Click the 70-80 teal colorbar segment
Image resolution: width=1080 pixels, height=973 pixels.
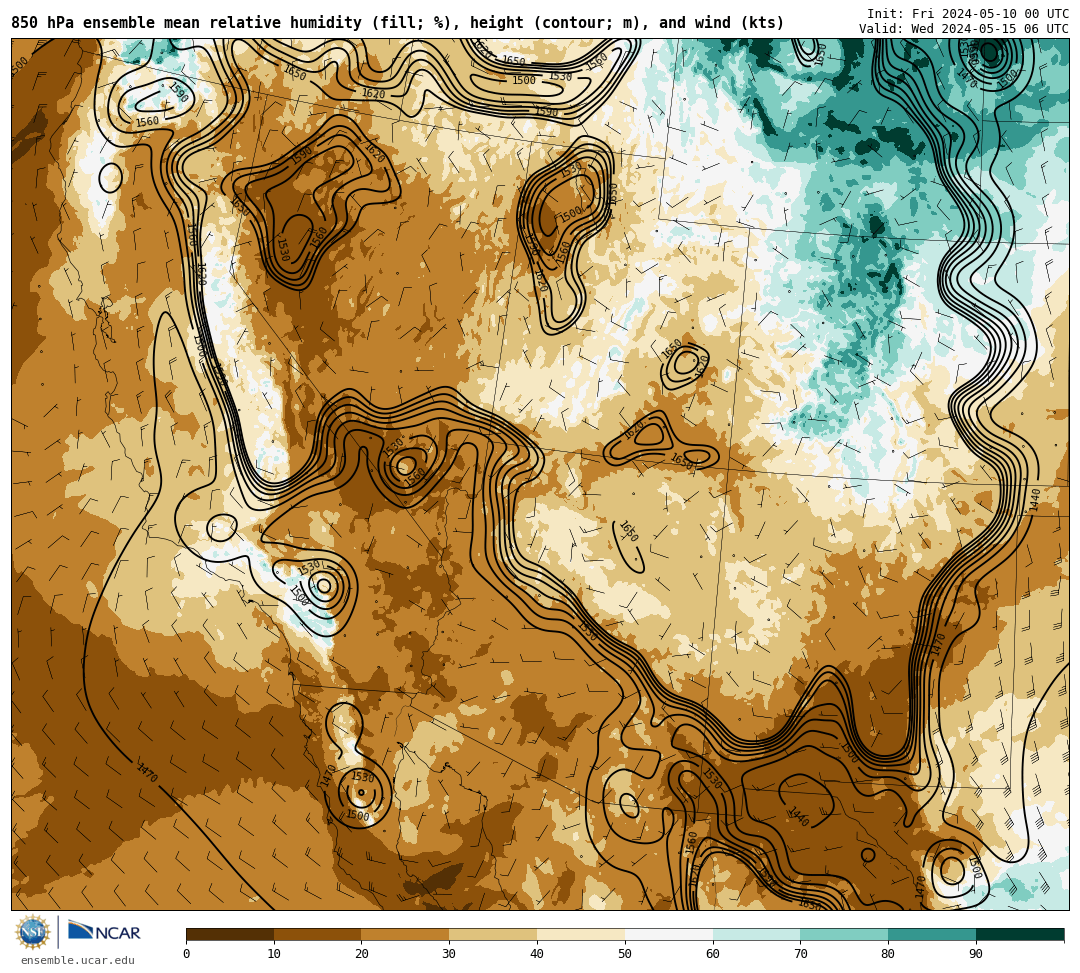844,934
